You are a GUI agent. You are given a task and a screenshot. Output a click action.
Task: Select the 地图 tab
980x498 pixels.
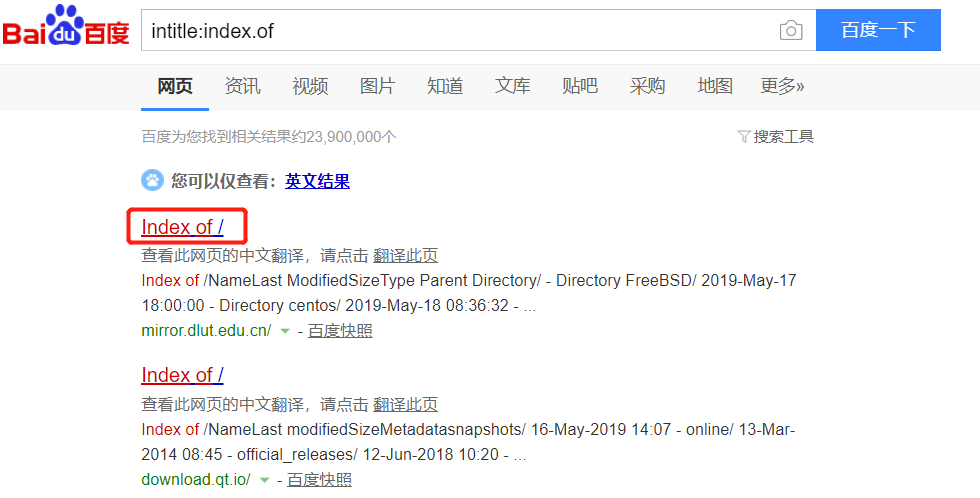715,86
